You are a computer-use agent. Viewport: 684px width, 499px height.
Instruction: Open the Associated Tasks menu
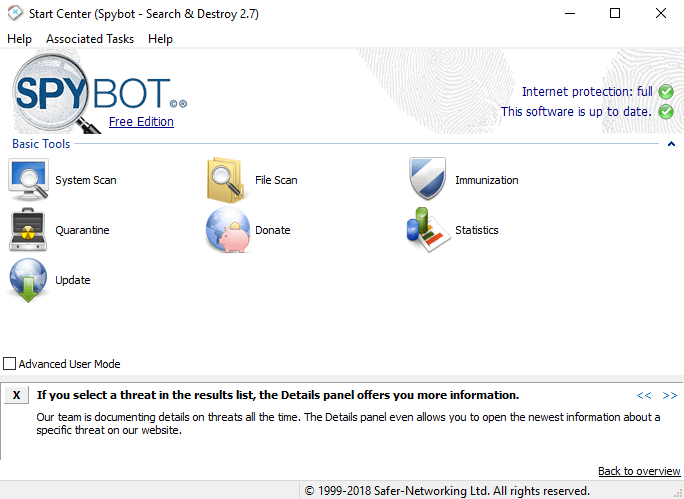click(x=90, y=39)
